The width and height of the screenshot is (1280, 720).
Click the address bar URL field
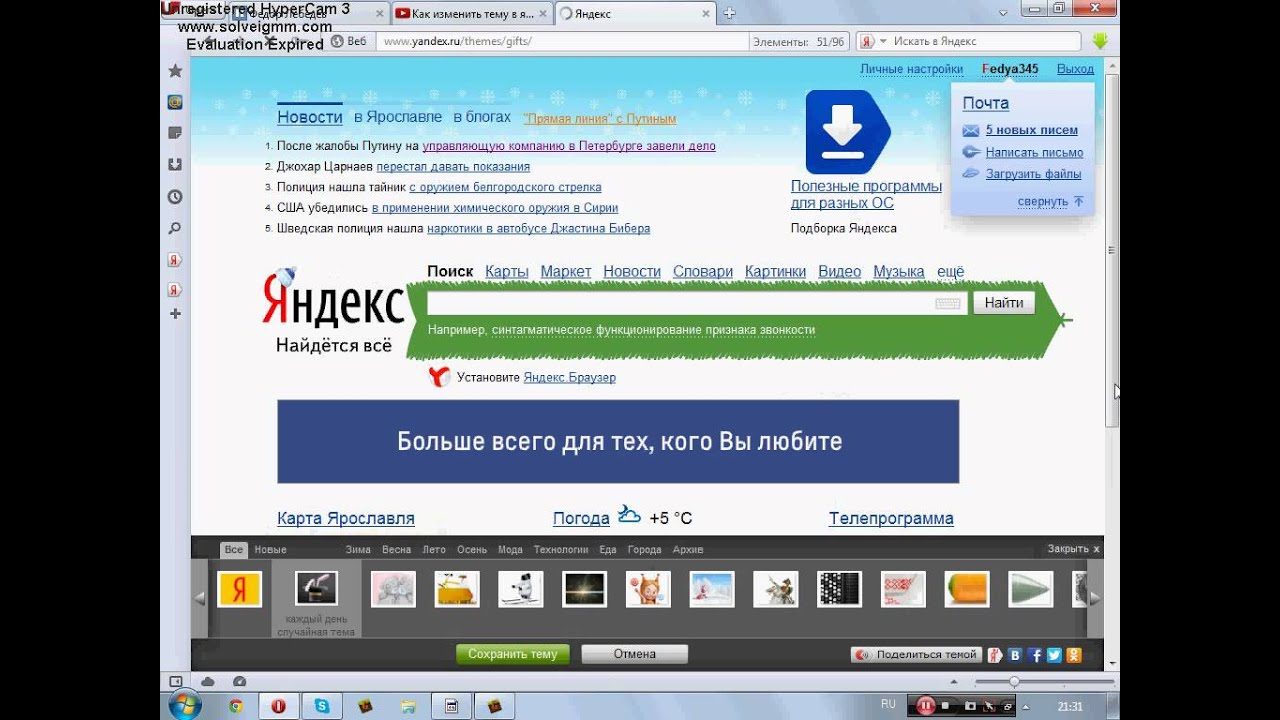coord(564,42)
